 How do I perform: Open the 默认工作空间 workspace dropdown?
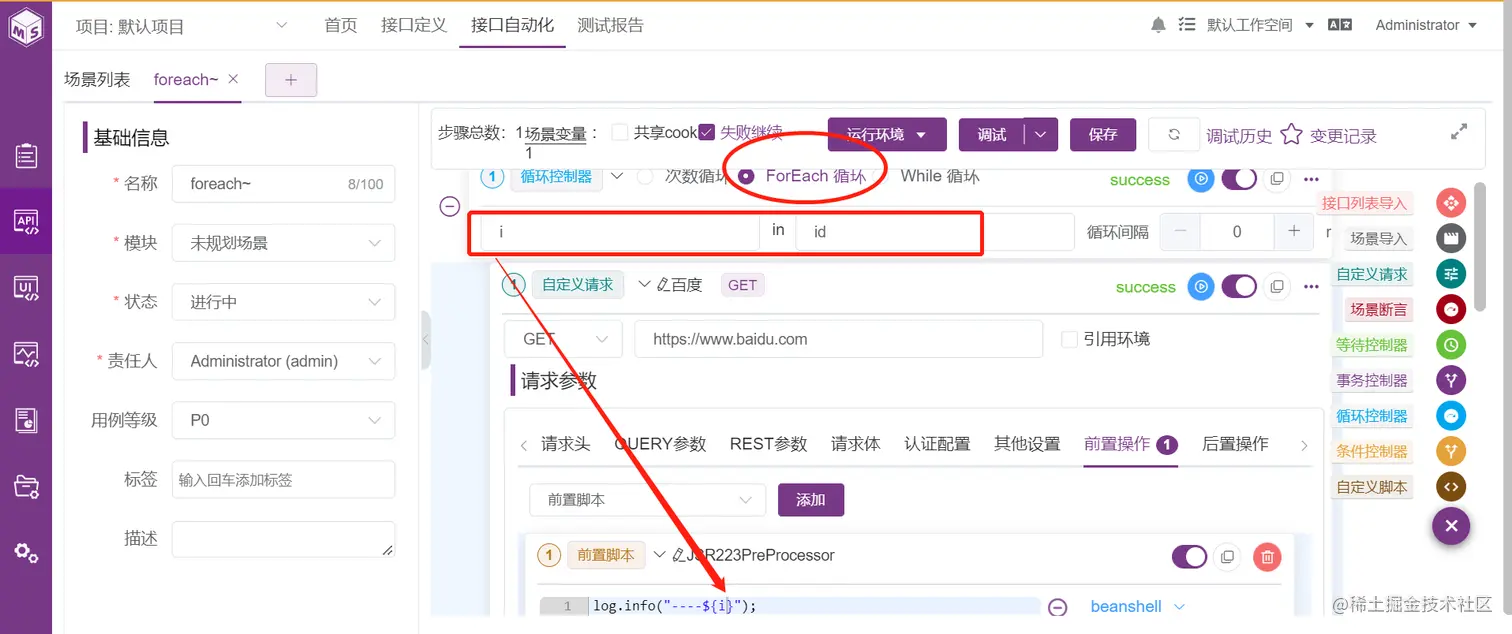pyautogui.click(x=1260, y=25)
